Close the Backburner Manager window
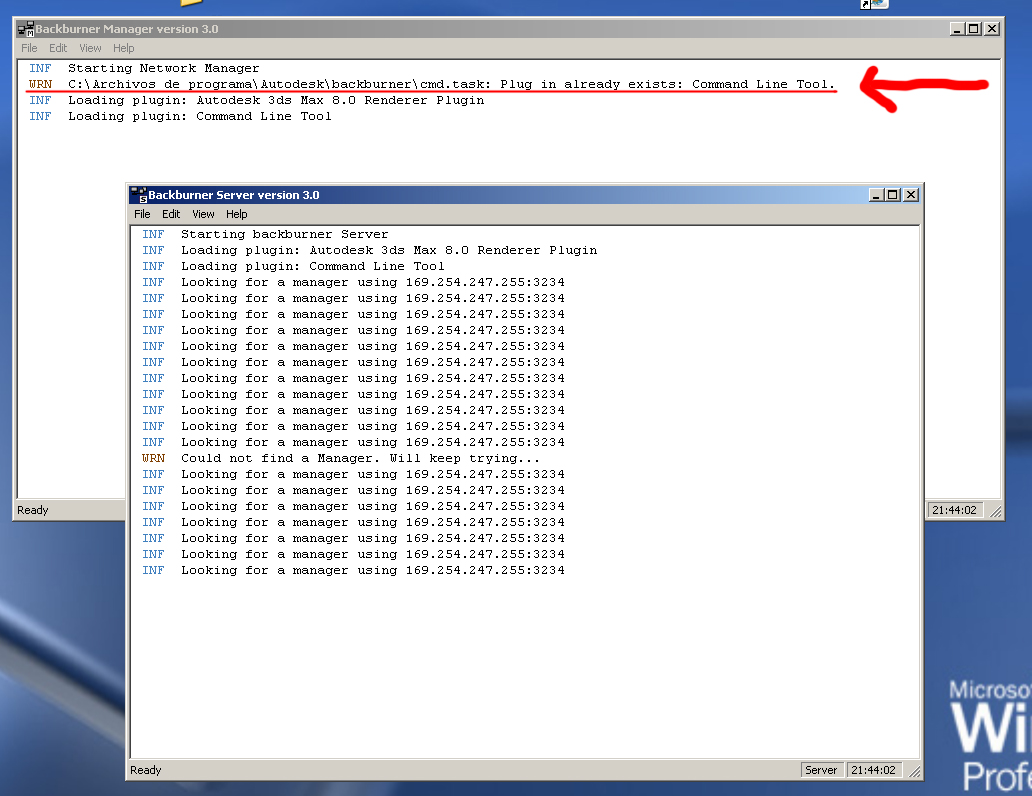The image size is (1032, 796). (x=992, y=29)
